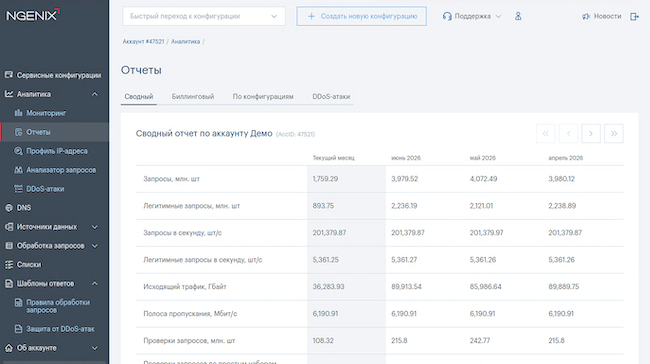Click Сводный отчет по аккаунту Демо heading
This screenshot has width=650, height=364.
point(204,133)
